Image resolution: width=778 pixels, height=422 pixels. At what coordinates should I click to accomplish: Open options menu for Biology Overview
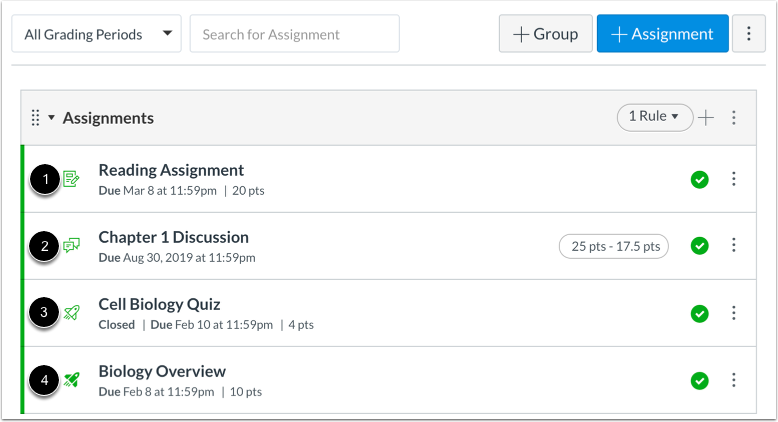(734, 380)
